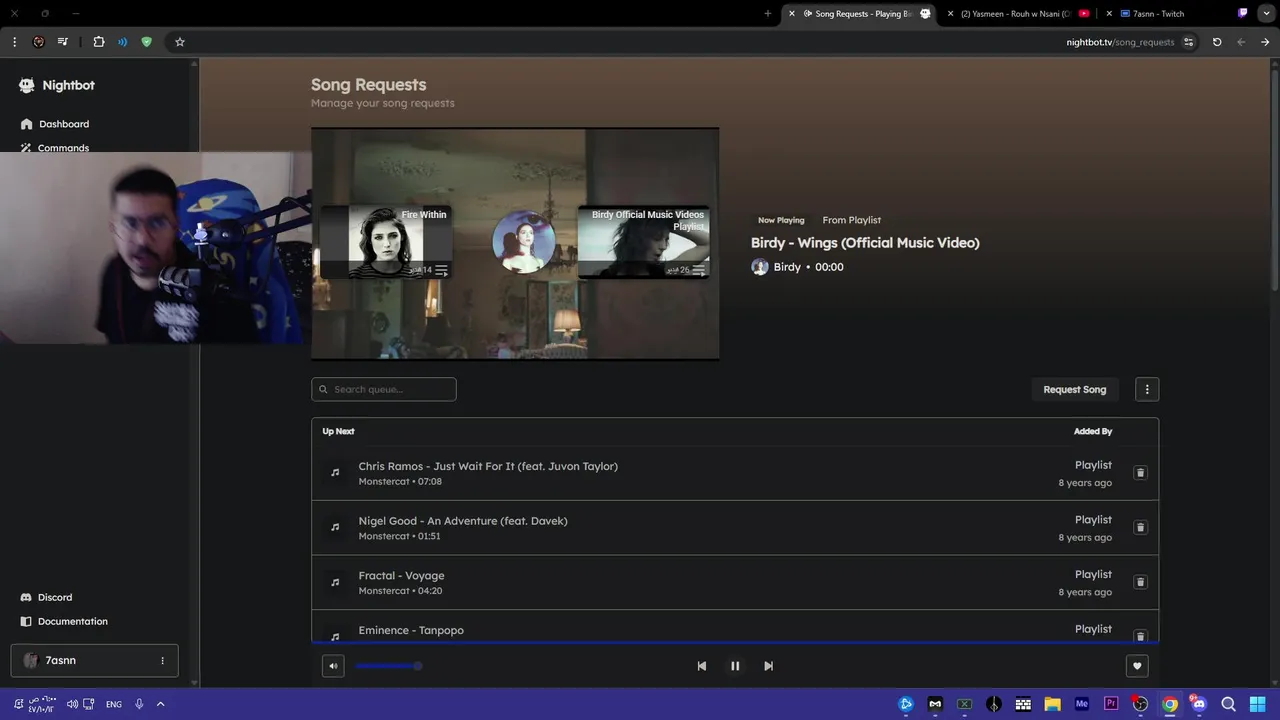Open song requests more options menu

pos(1147,389)
